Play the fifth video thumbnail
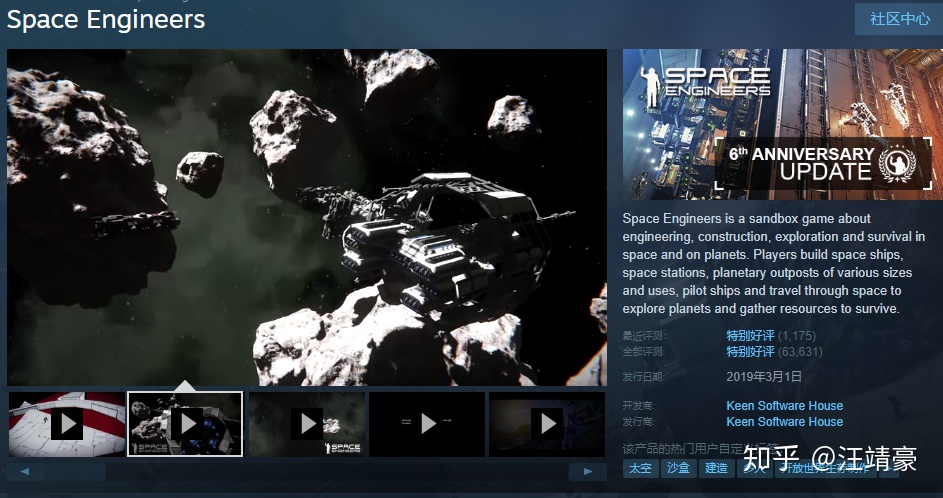 click(547, 424)
